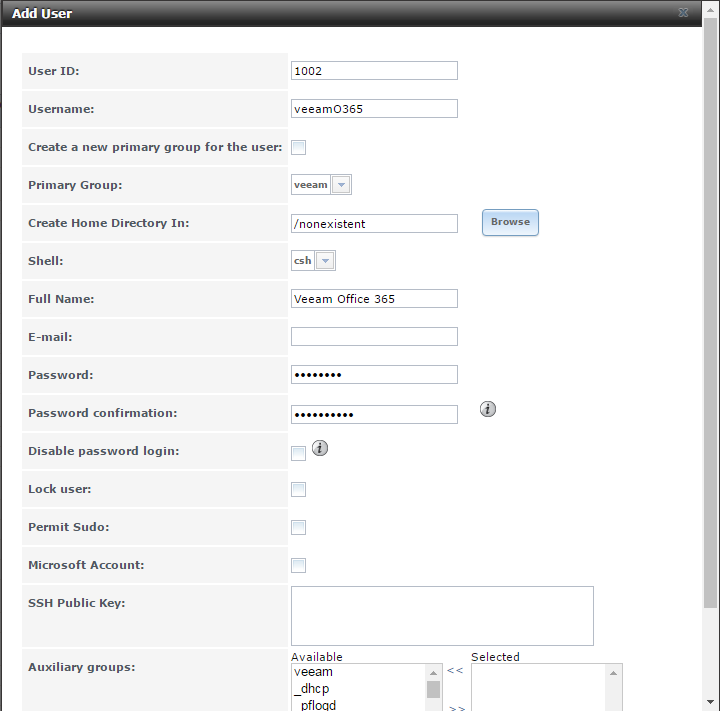This screenshot has width=720, height=711.
Task: Click the Password confirmation field
Action: [x=374, y=414]
